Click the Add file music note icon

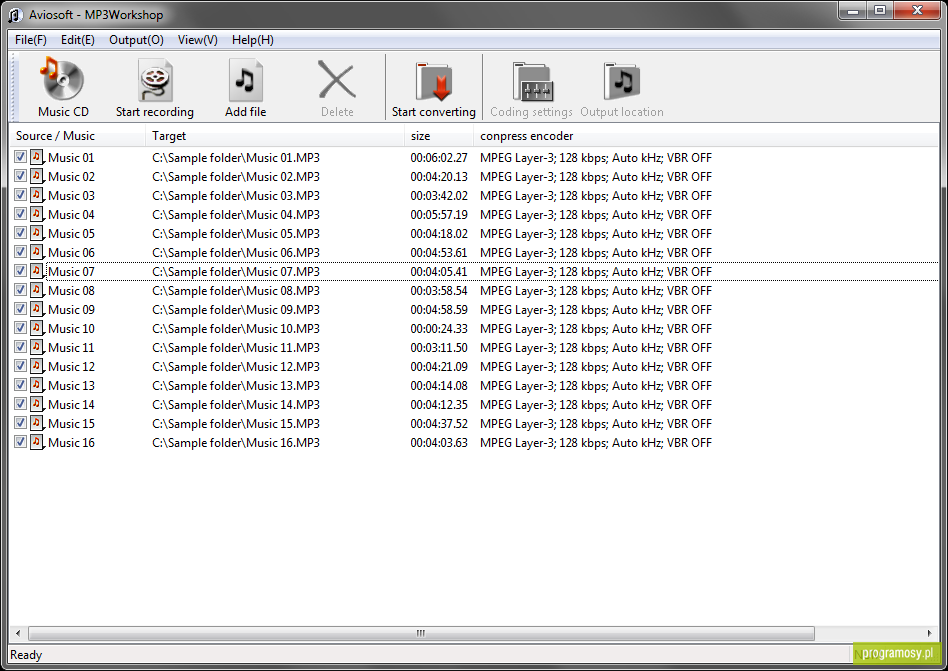(x=245, y=80)
